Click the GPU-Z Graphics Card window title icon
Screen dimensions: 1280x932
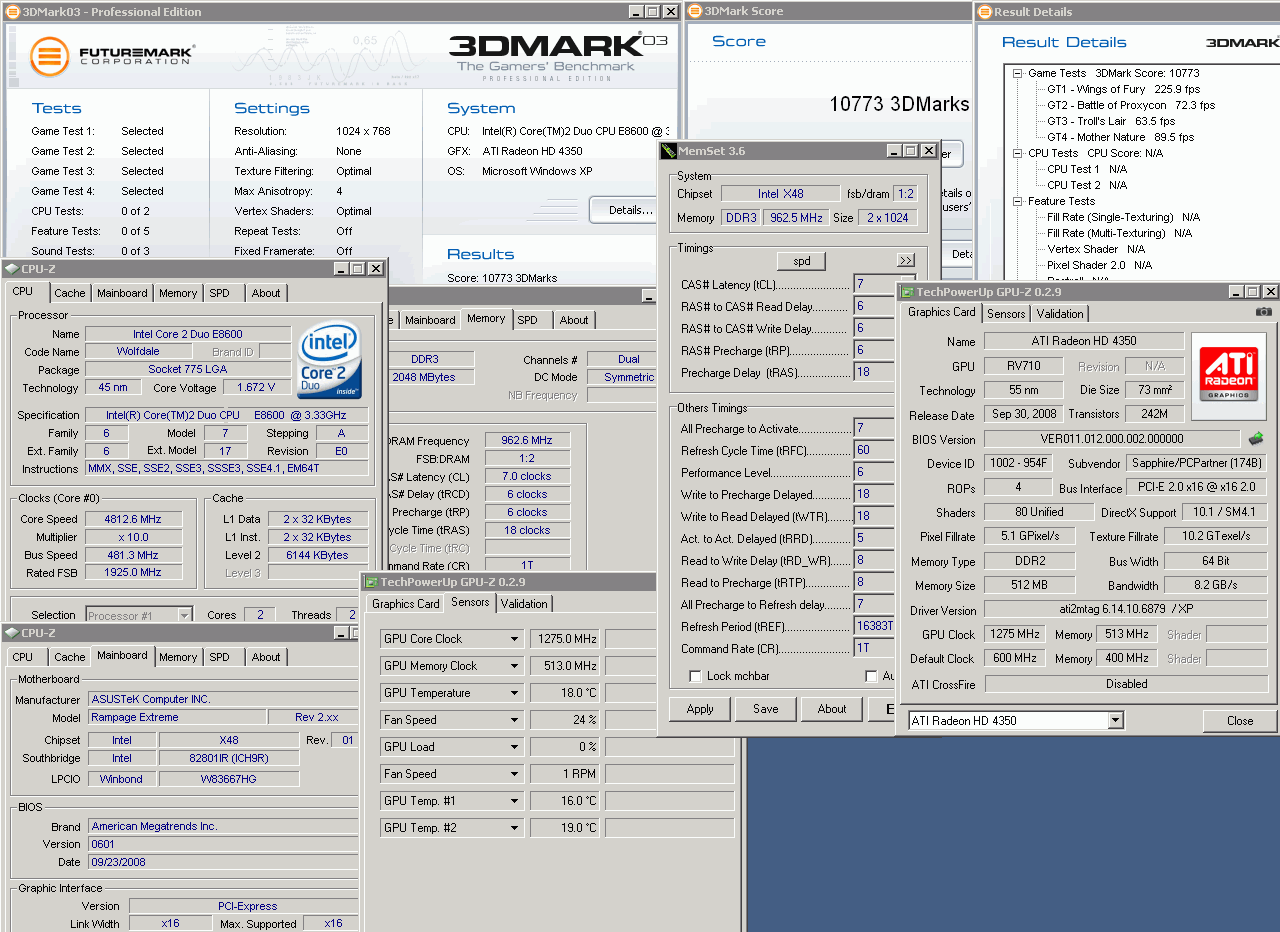(x=908, y=292)
